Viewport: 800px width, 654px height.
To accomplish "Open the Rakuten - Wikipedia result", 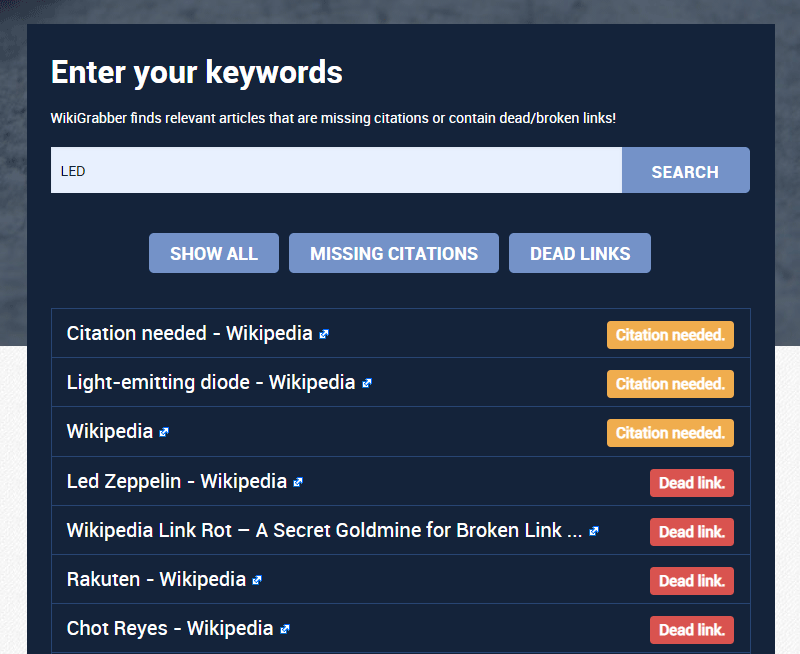I will pos(156,579).
